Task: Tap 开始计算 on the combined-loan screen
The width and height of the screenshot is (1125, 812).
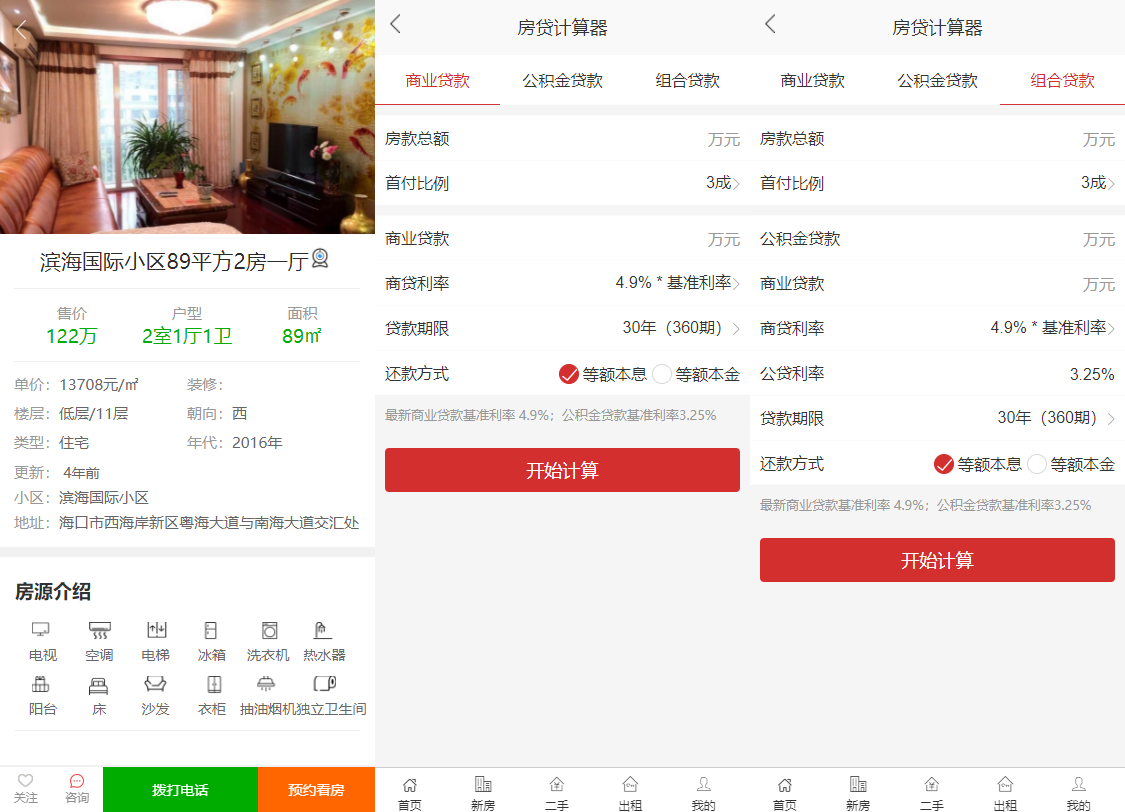Action: click(938, 560)
